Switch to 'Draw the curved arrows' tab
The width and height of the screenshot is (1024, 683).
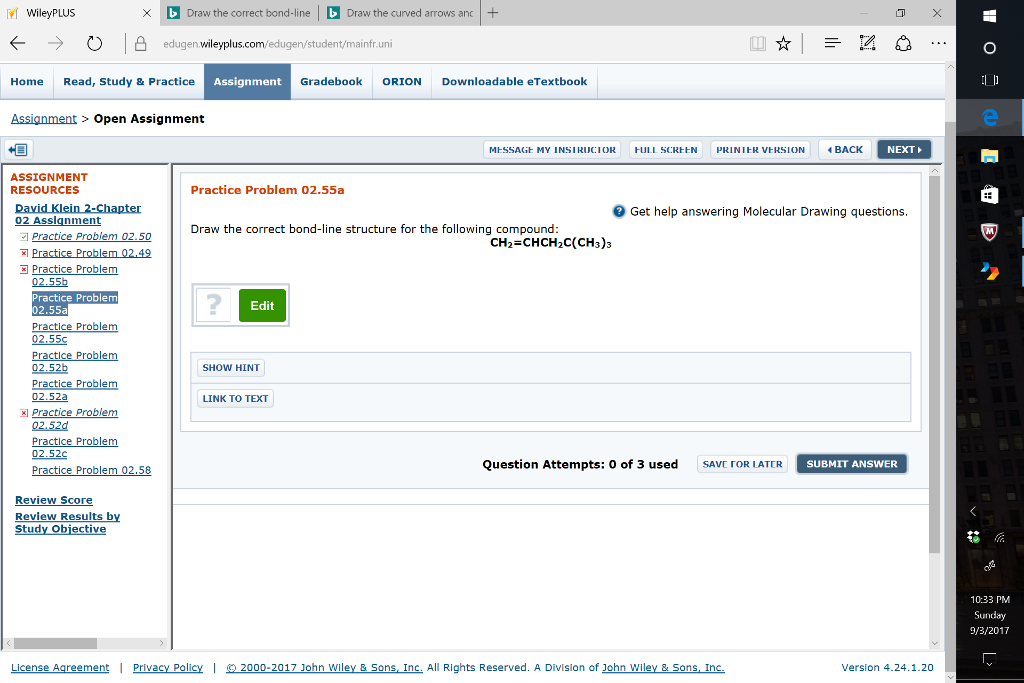click(400, 12)
